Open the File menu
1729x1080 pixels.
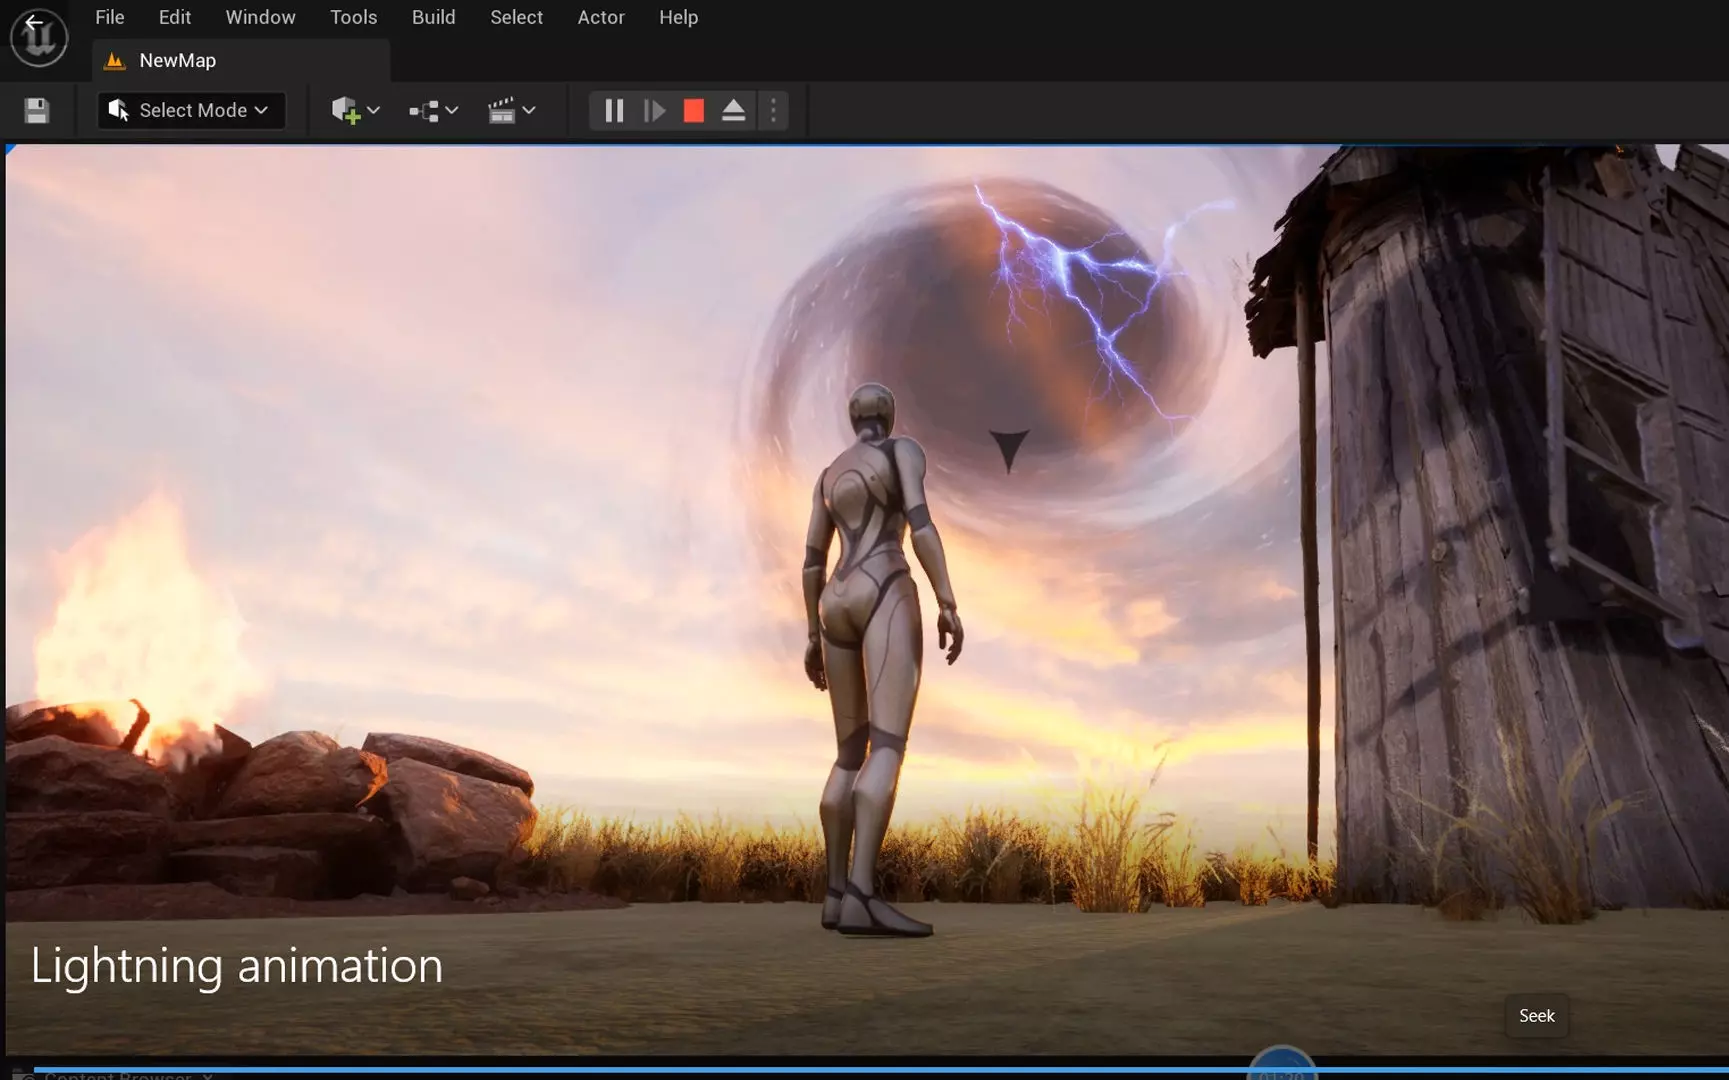pos(109,17)
